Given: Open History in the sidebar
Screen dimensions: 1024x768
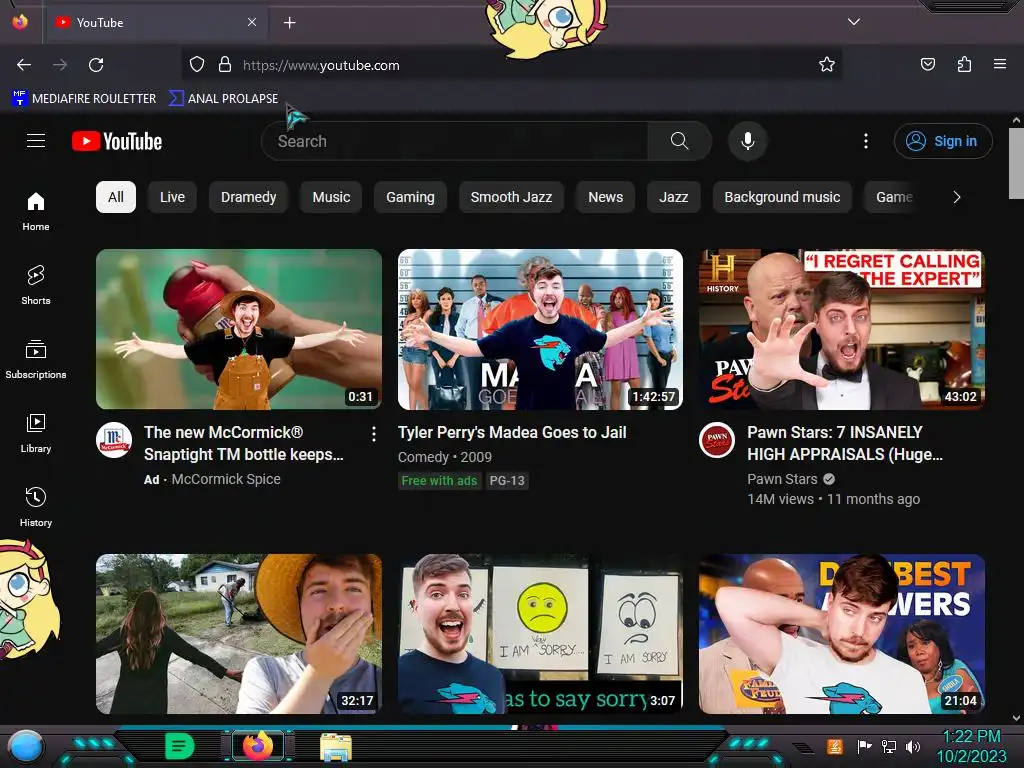Looking at the screenshot, I should pyautogui.click(x=36, y=507).
